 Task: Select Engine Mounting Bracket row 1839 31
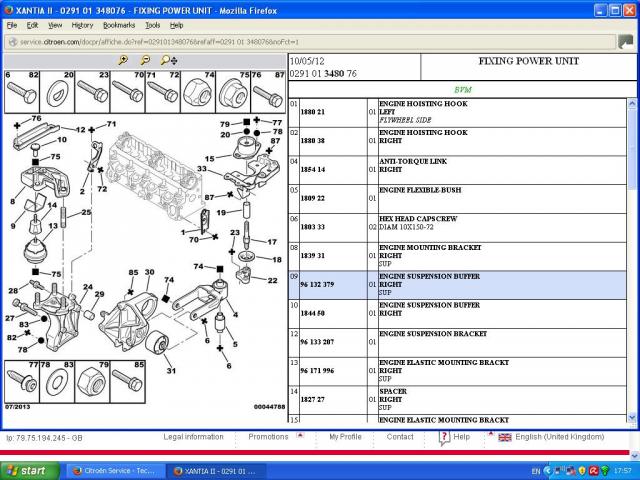point(458,257)
